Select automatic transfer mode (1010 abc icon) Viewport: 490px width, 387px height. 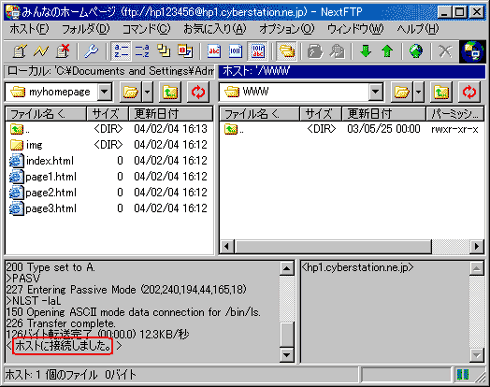coord(258,51)
